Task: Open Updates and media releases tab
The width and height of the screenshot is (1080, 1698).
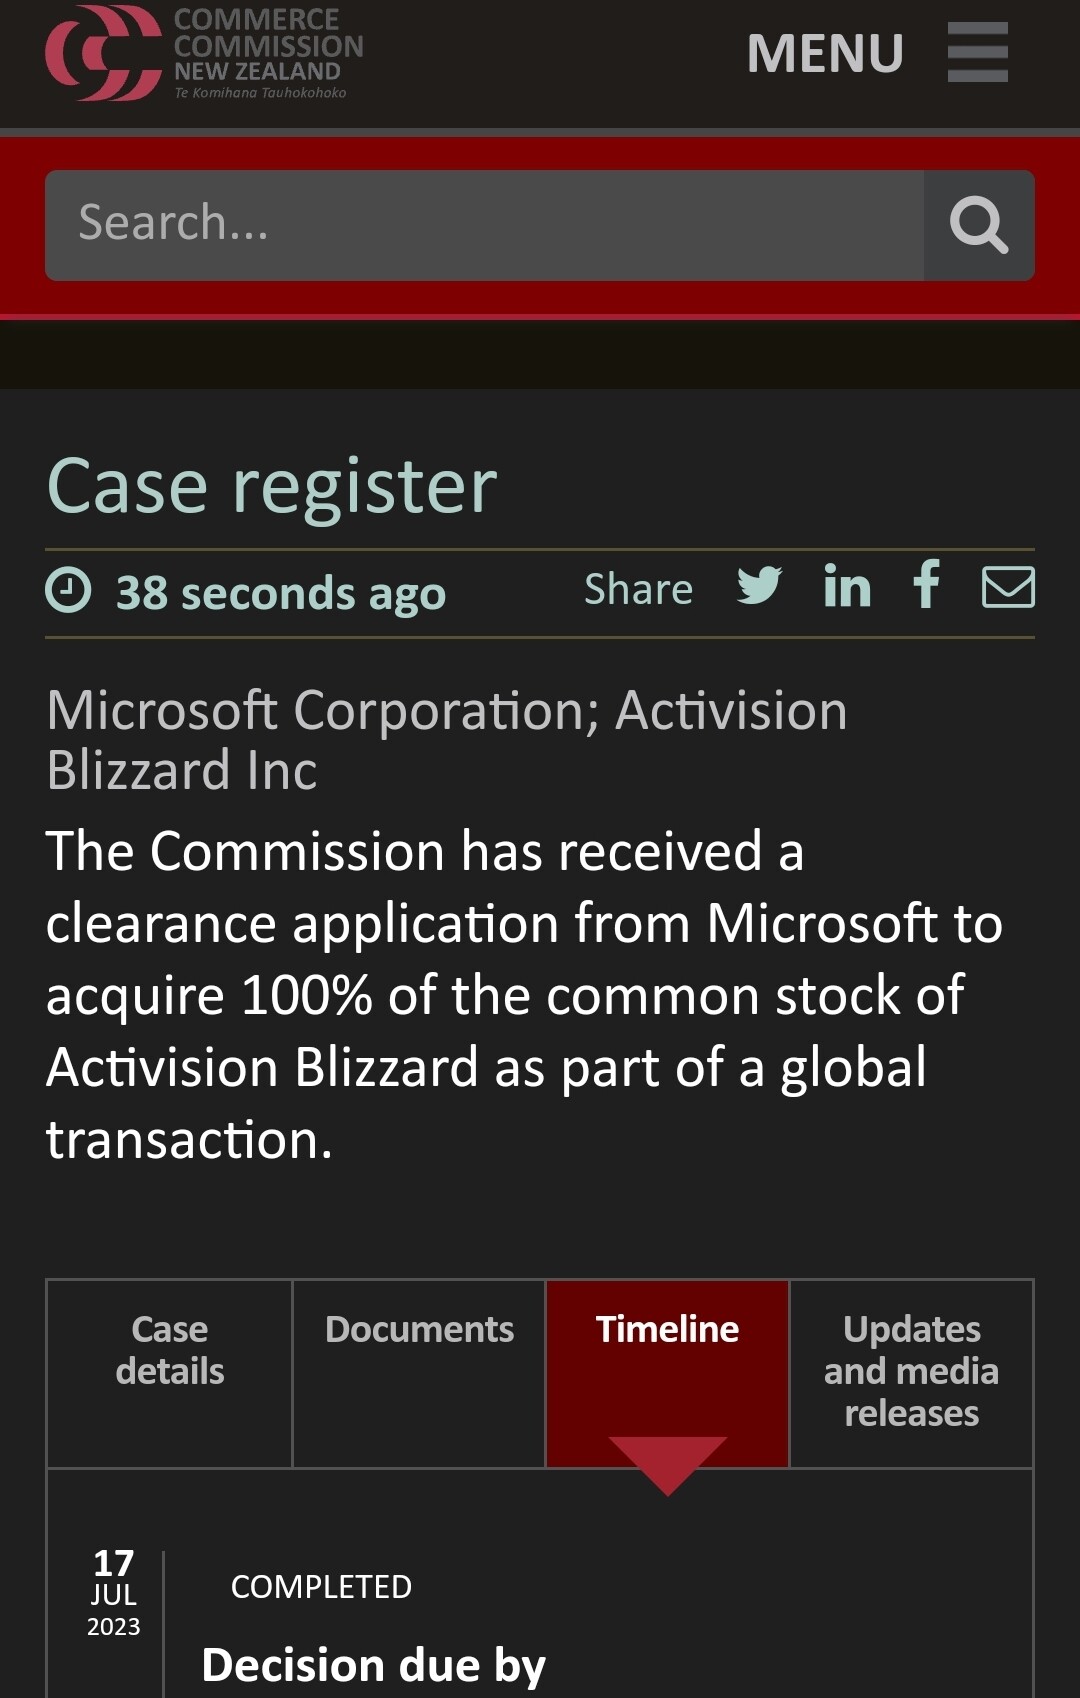Action: point(911,1371)
